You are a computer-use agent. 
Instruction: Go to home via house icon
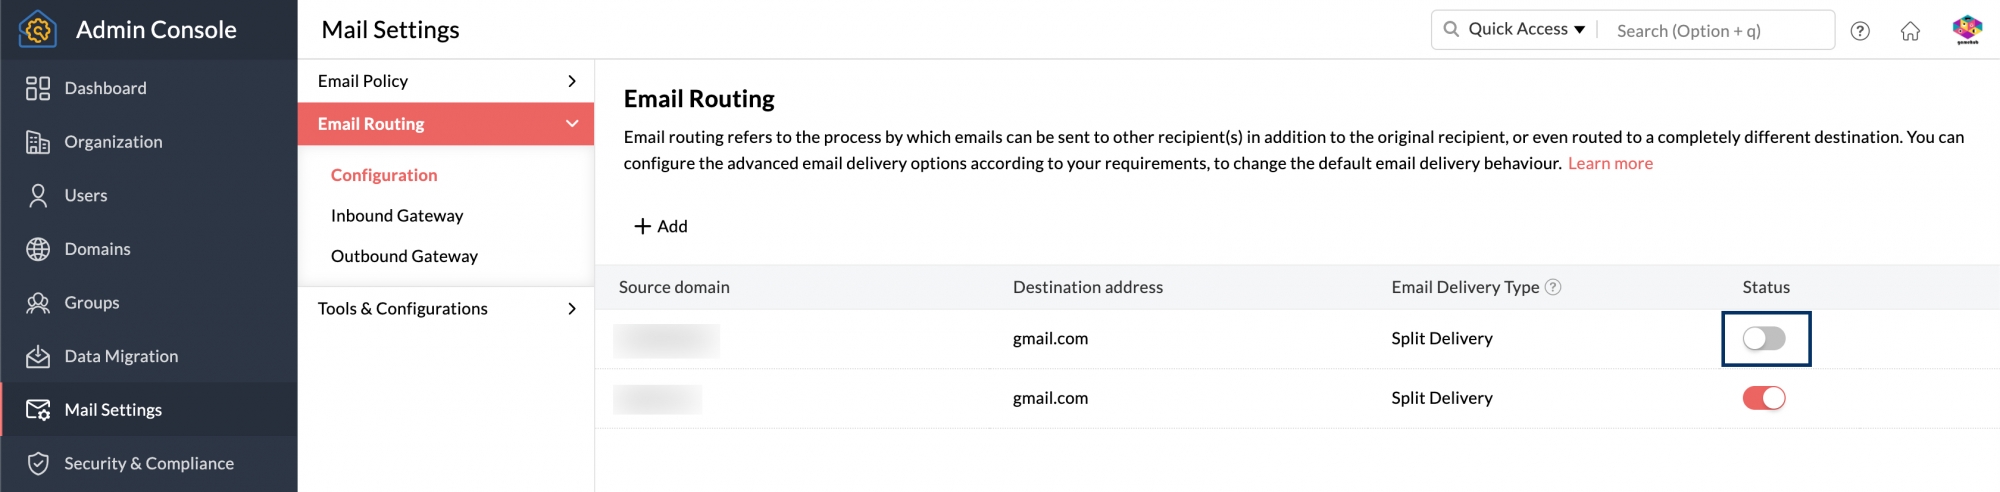(x=1910, y=31)
